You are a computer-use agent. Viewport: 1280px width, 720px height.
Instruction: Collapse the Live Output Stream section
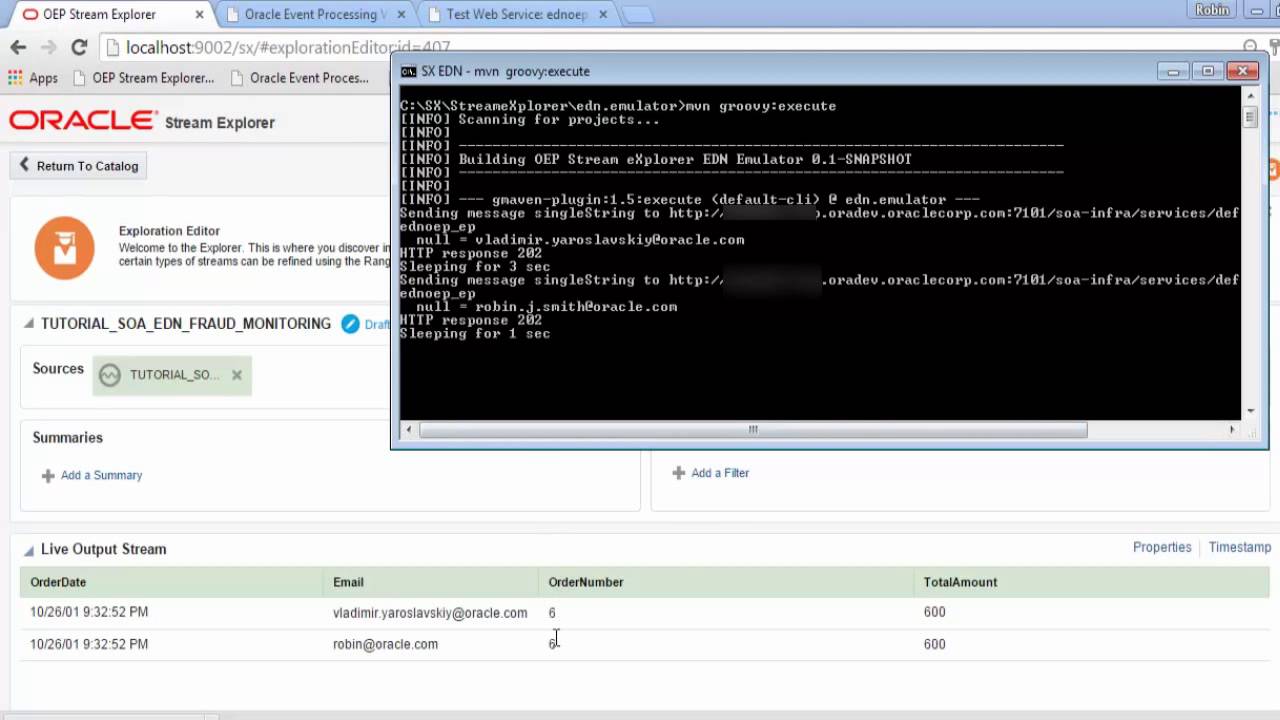click(29, 550)
